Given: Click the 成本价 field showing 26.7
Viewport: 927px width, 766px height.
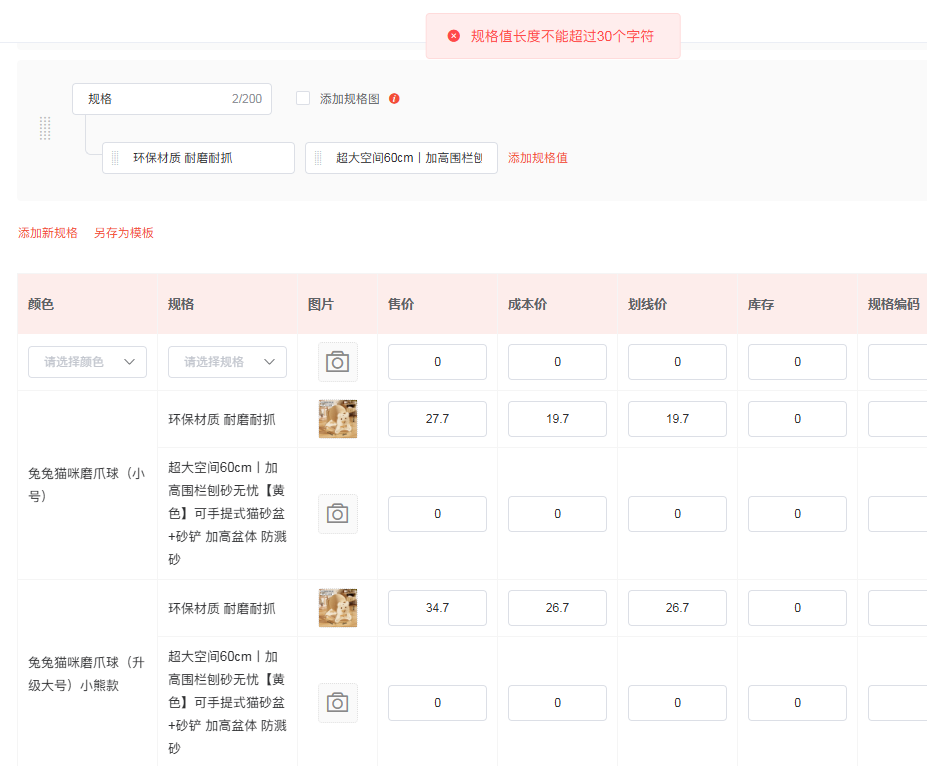Looking at the screenshot, I should coord(557,608).
